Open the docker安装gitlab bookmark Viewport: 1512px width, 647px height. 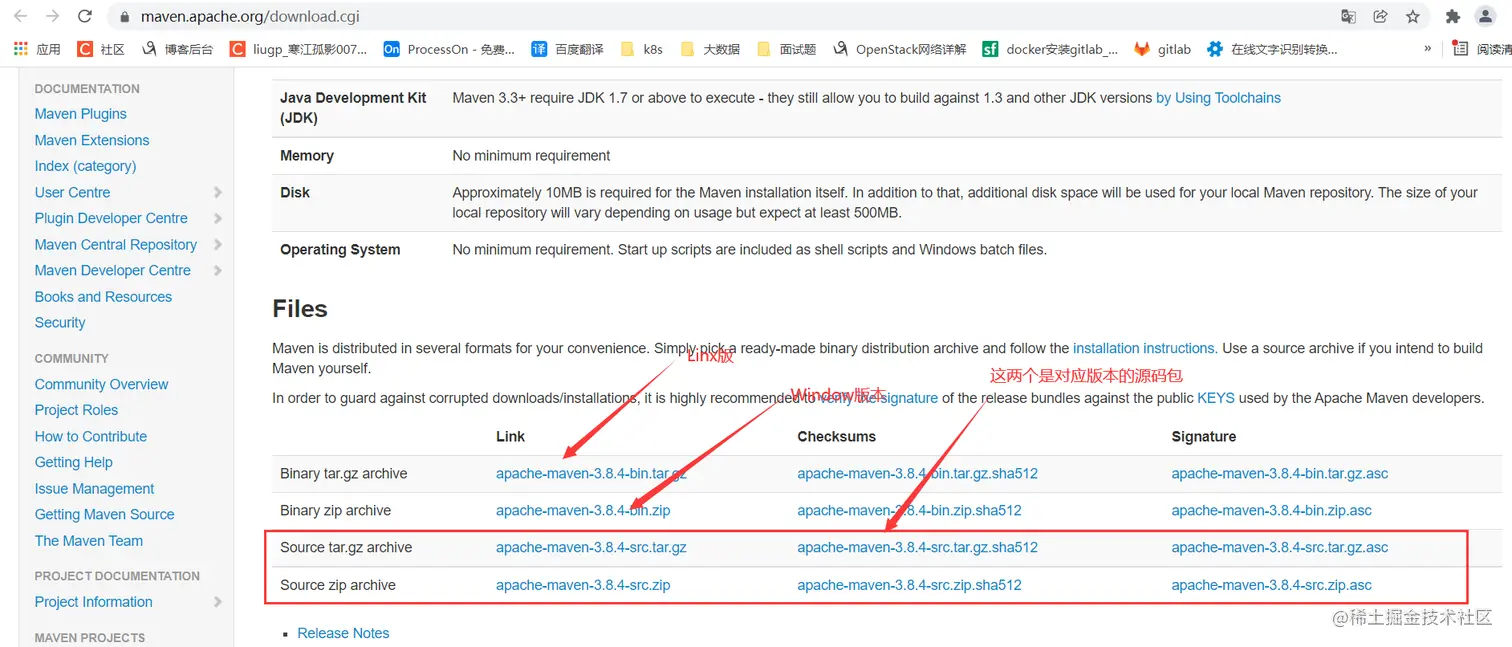pos(1050,49)
